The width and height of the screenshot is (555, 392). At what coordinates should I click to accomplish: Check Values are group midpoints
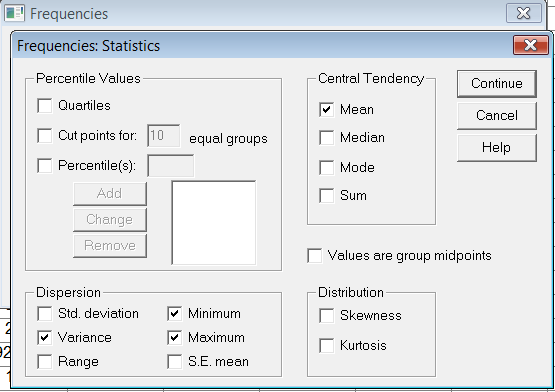[x=315, y=256]
